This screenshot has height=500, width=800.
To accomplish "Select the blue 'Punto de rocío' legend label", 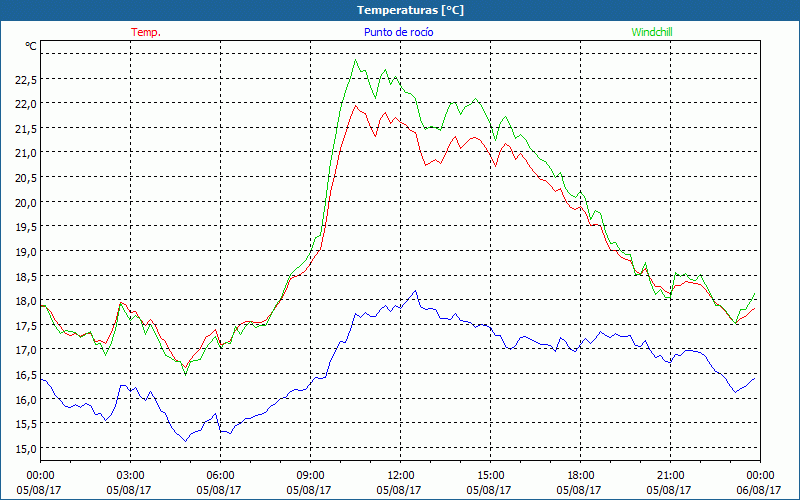I will pyautogui.click(x=398, y=32).
